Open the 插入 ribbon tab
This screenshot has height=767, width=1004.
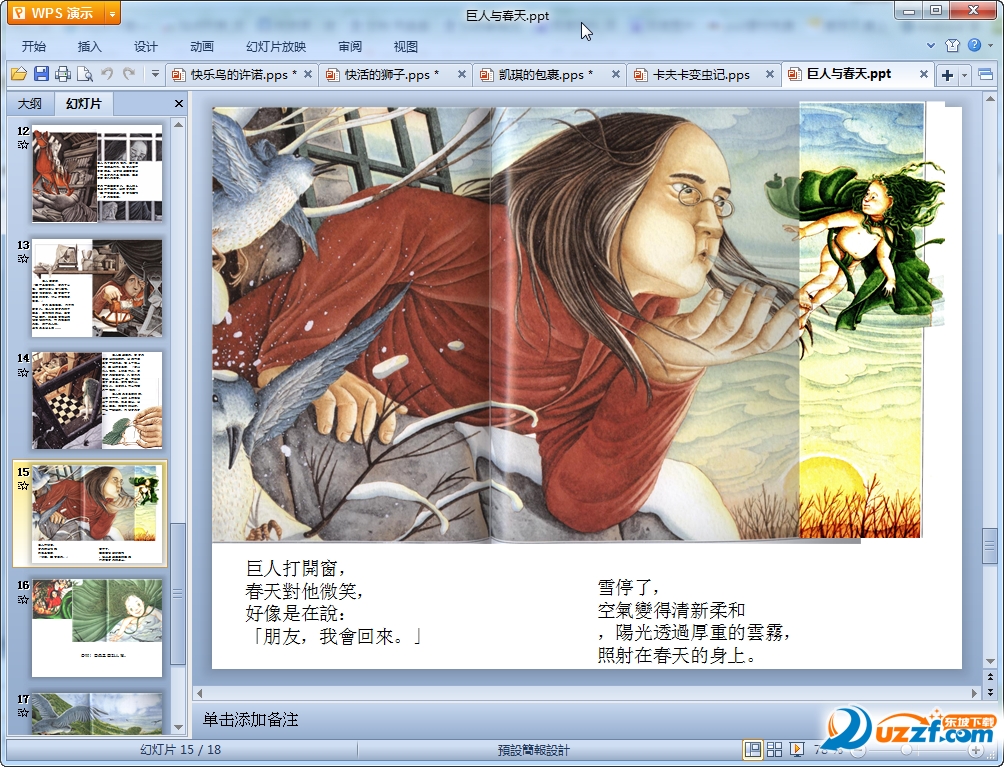tap(89, 47)
